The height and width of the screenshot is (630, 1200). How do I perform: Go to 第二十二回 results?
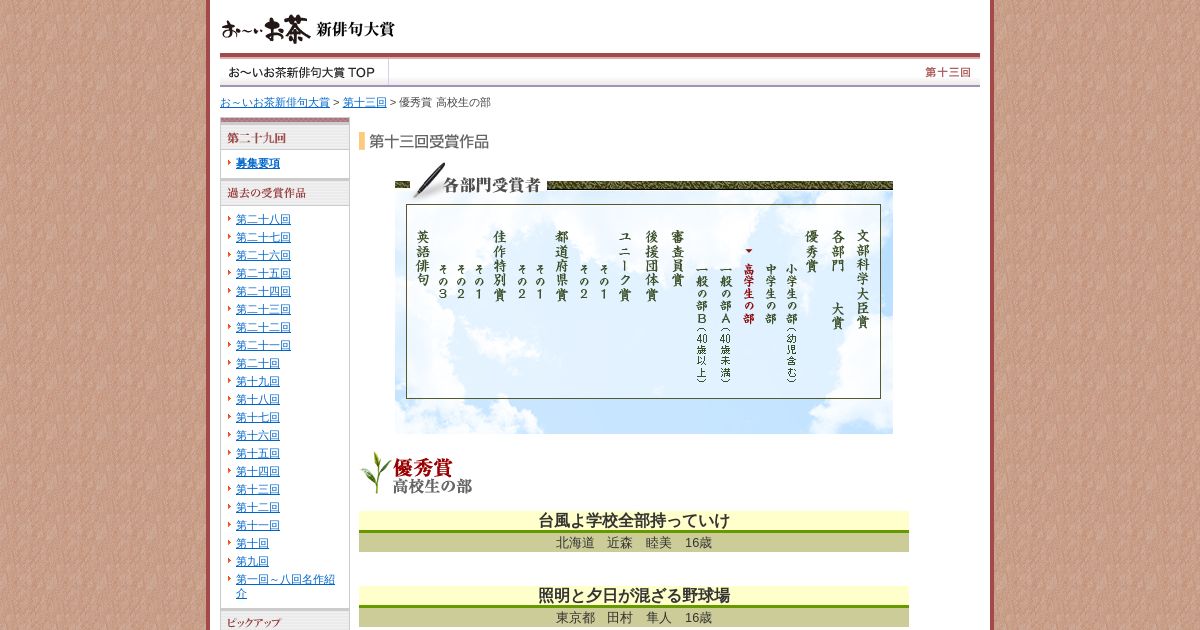click(x=263, y=327)
